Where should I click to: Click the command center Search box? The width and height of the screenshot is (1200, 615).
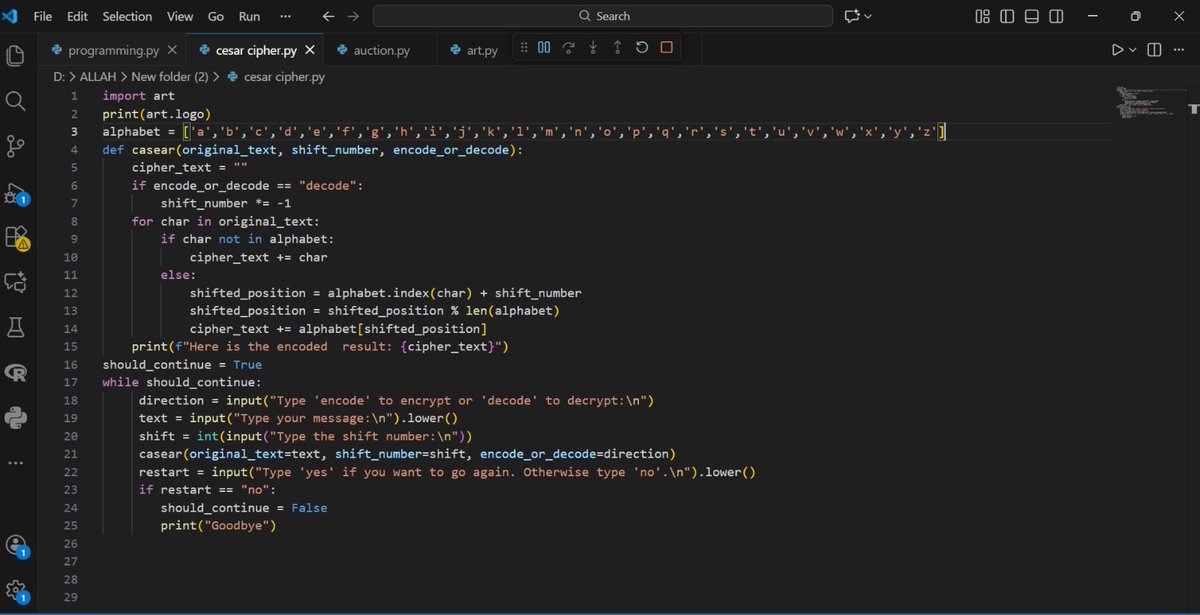click(x=603, y=16)
